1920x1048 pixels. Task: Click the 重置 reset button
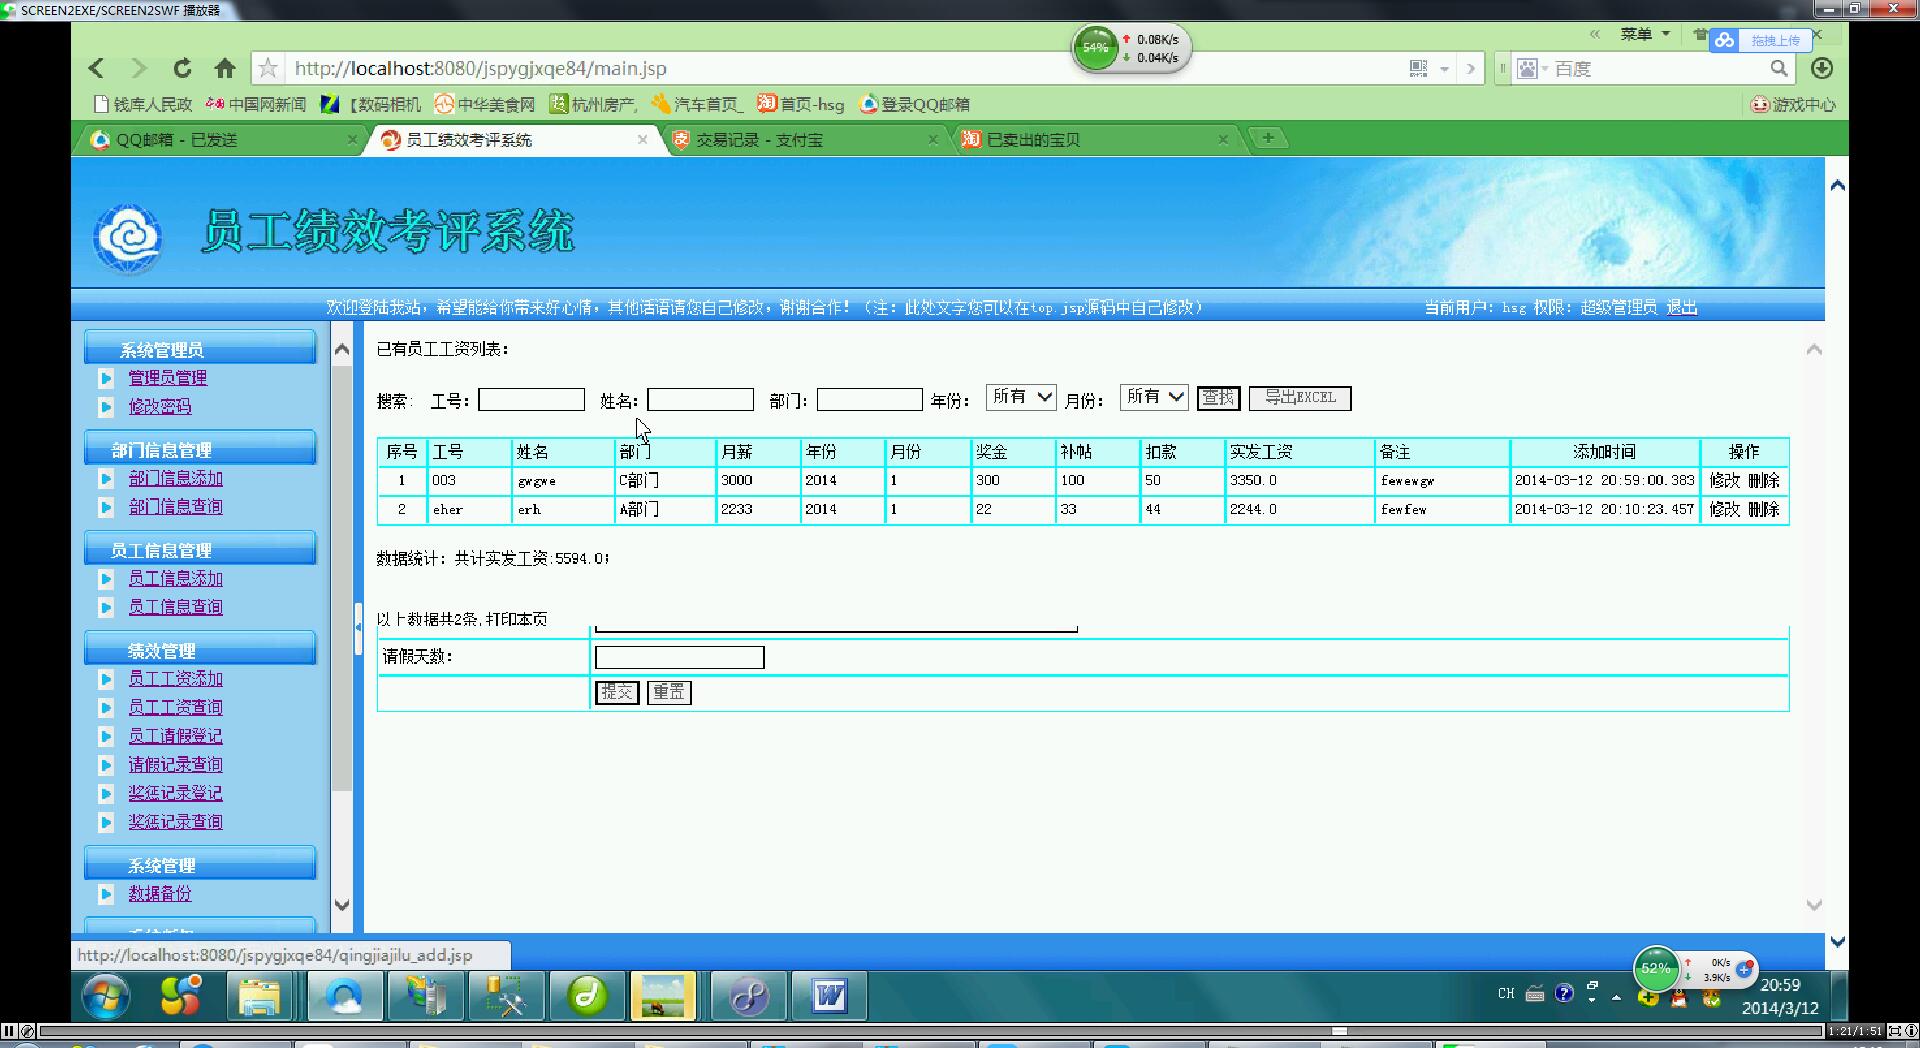point(669,692)
